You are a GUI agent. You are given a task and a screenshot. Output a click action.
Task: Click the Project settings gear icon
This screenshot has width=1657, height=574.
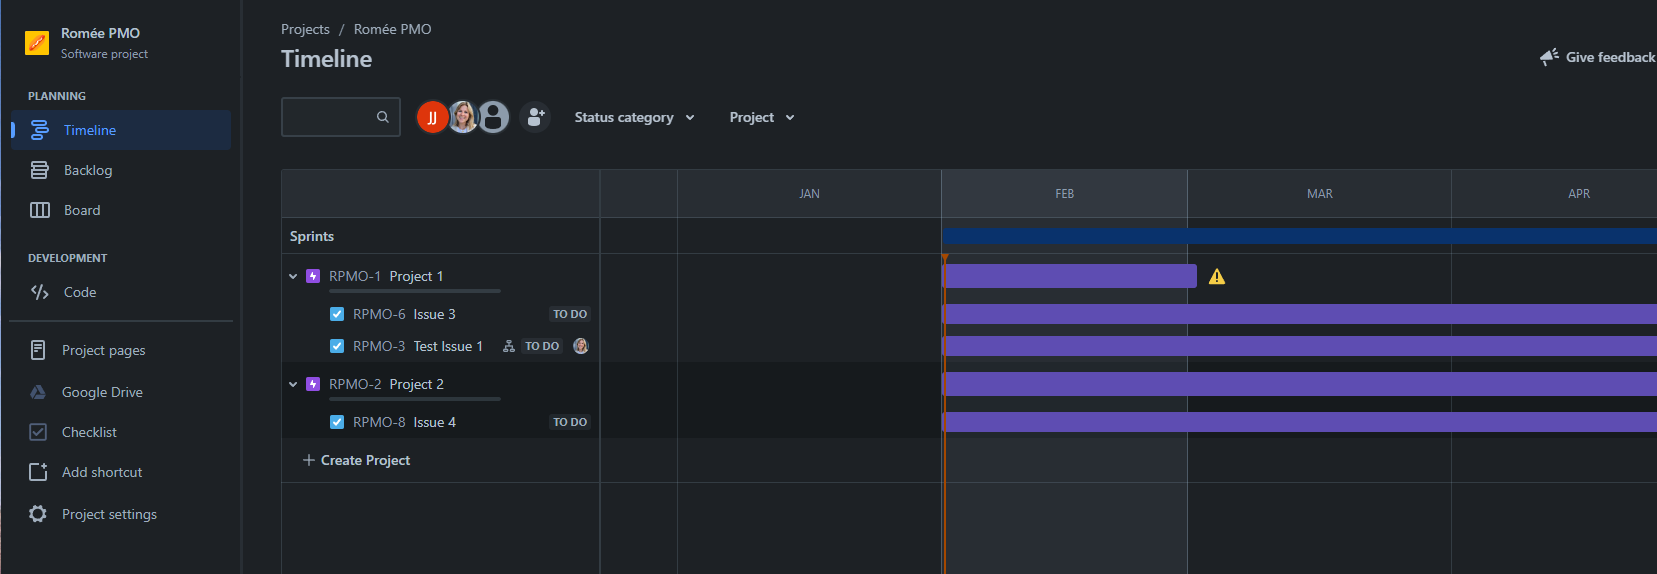38,514
